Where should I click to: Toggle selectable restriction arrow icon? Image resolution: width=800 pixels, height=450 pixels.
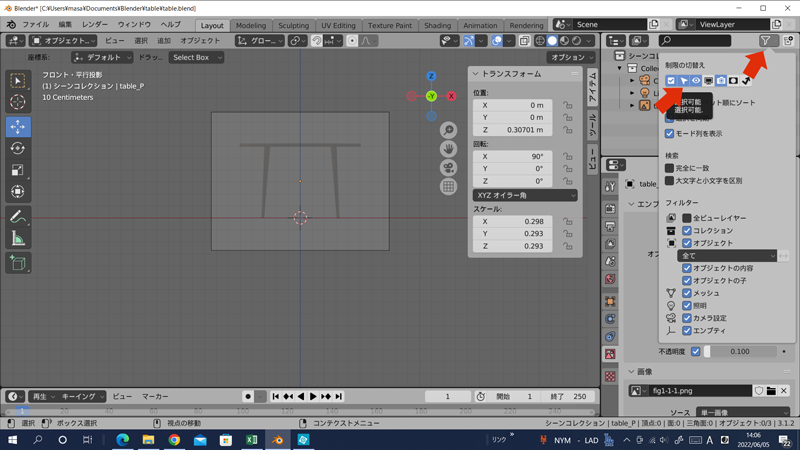point(684,81)
